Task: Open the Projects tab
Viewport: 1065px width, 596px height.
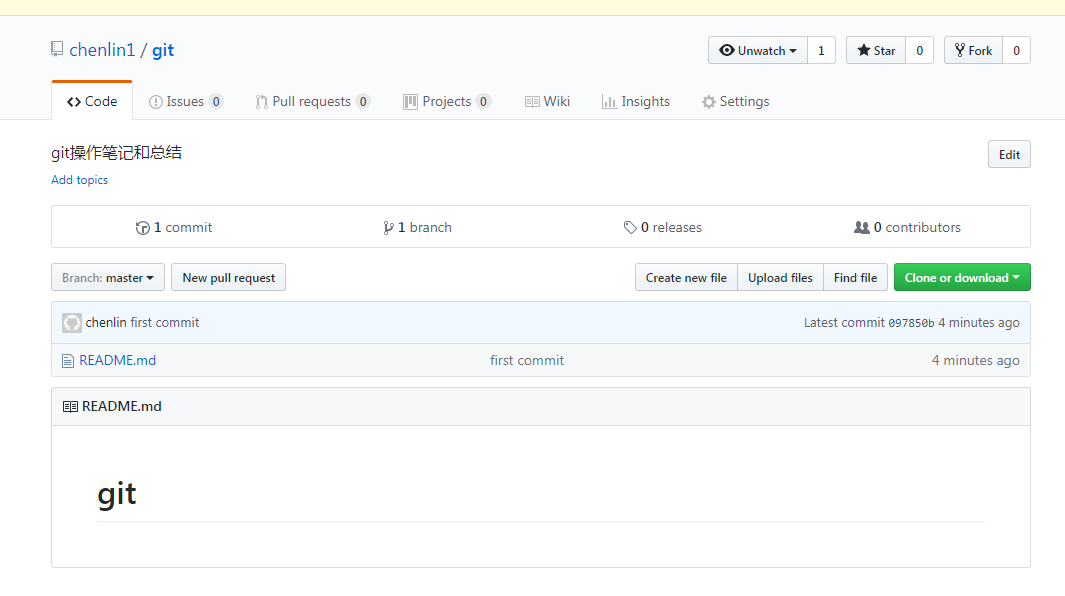Action: (x=446, y=101)
